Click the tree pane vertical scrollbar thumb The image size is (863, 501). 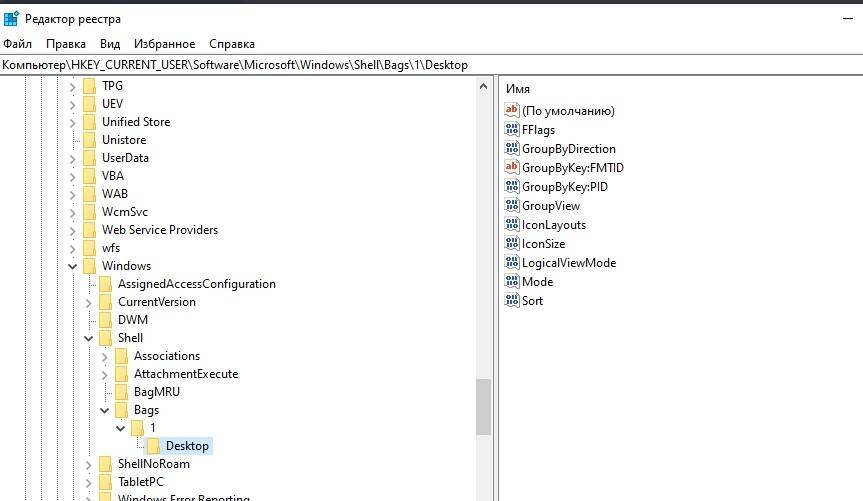click(x=484, y=406)
